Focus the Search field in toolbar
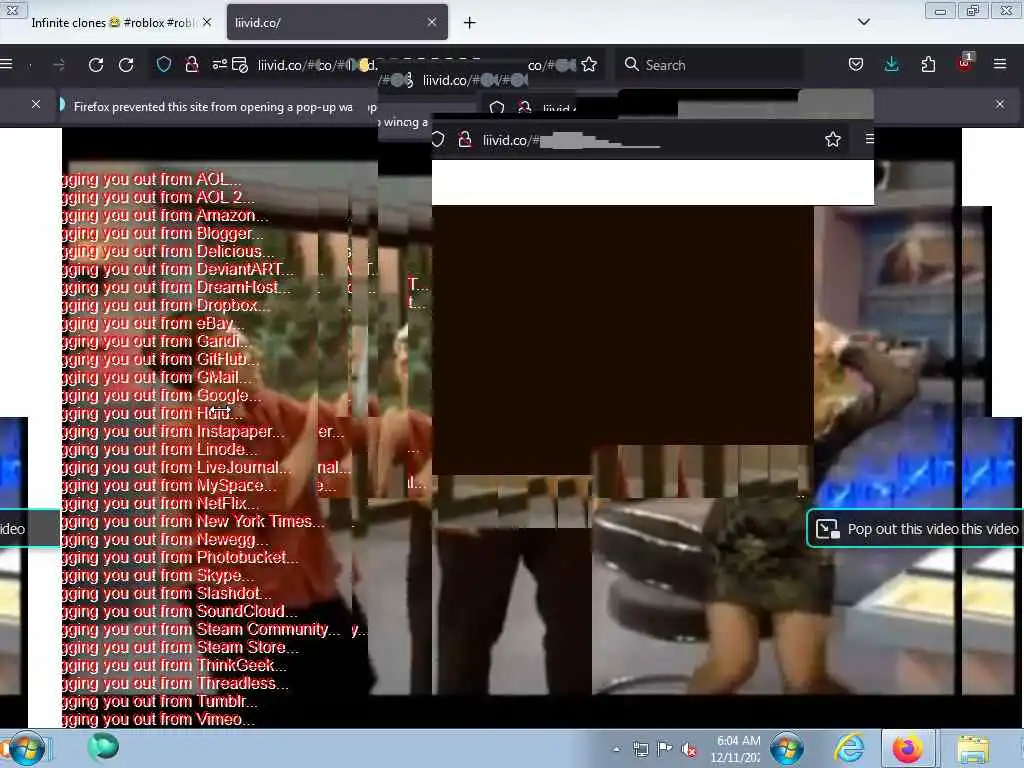The height and width of the screenshot is (768, 1024). [709, 65]
